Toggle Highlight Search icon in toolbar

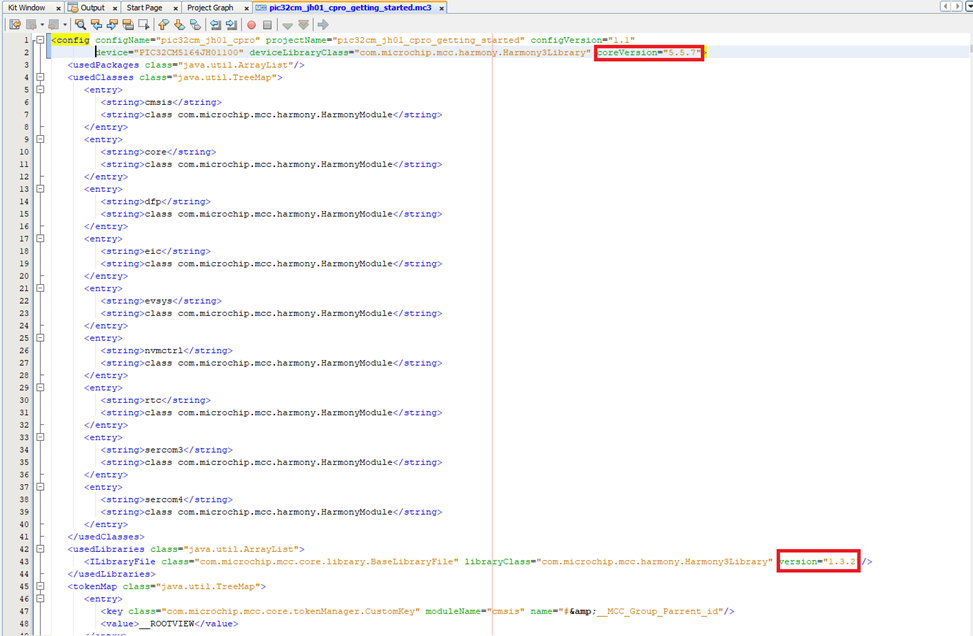[x=128, y=25]
